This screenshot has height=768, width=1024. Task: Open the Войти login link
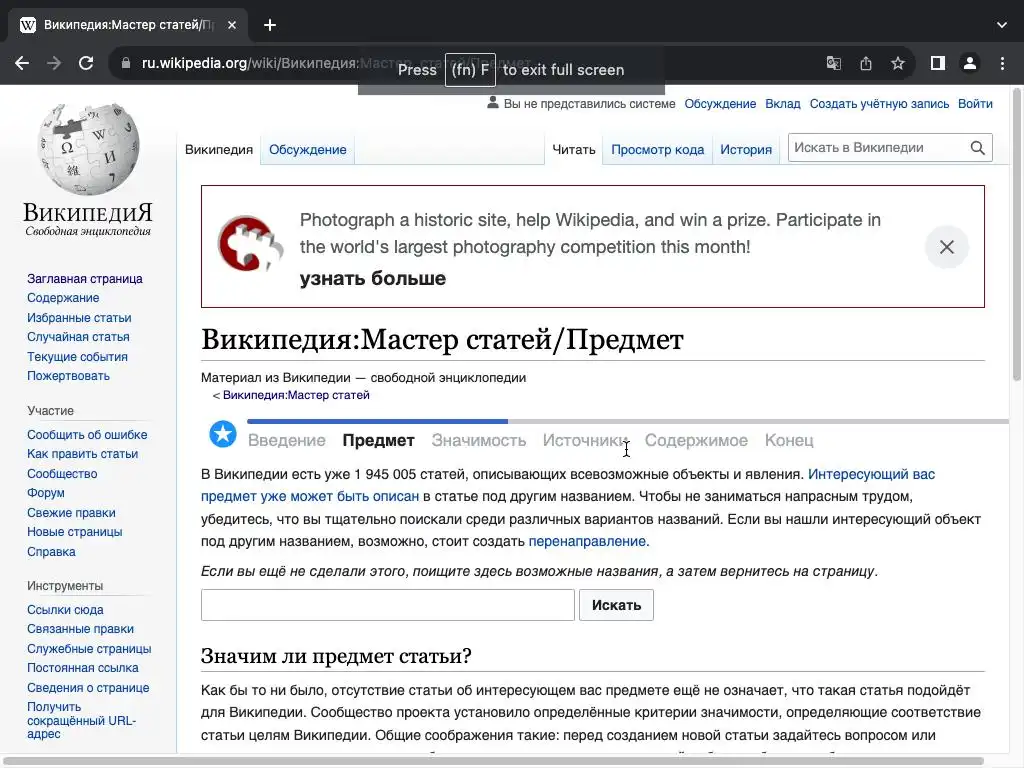click(975, 104)
